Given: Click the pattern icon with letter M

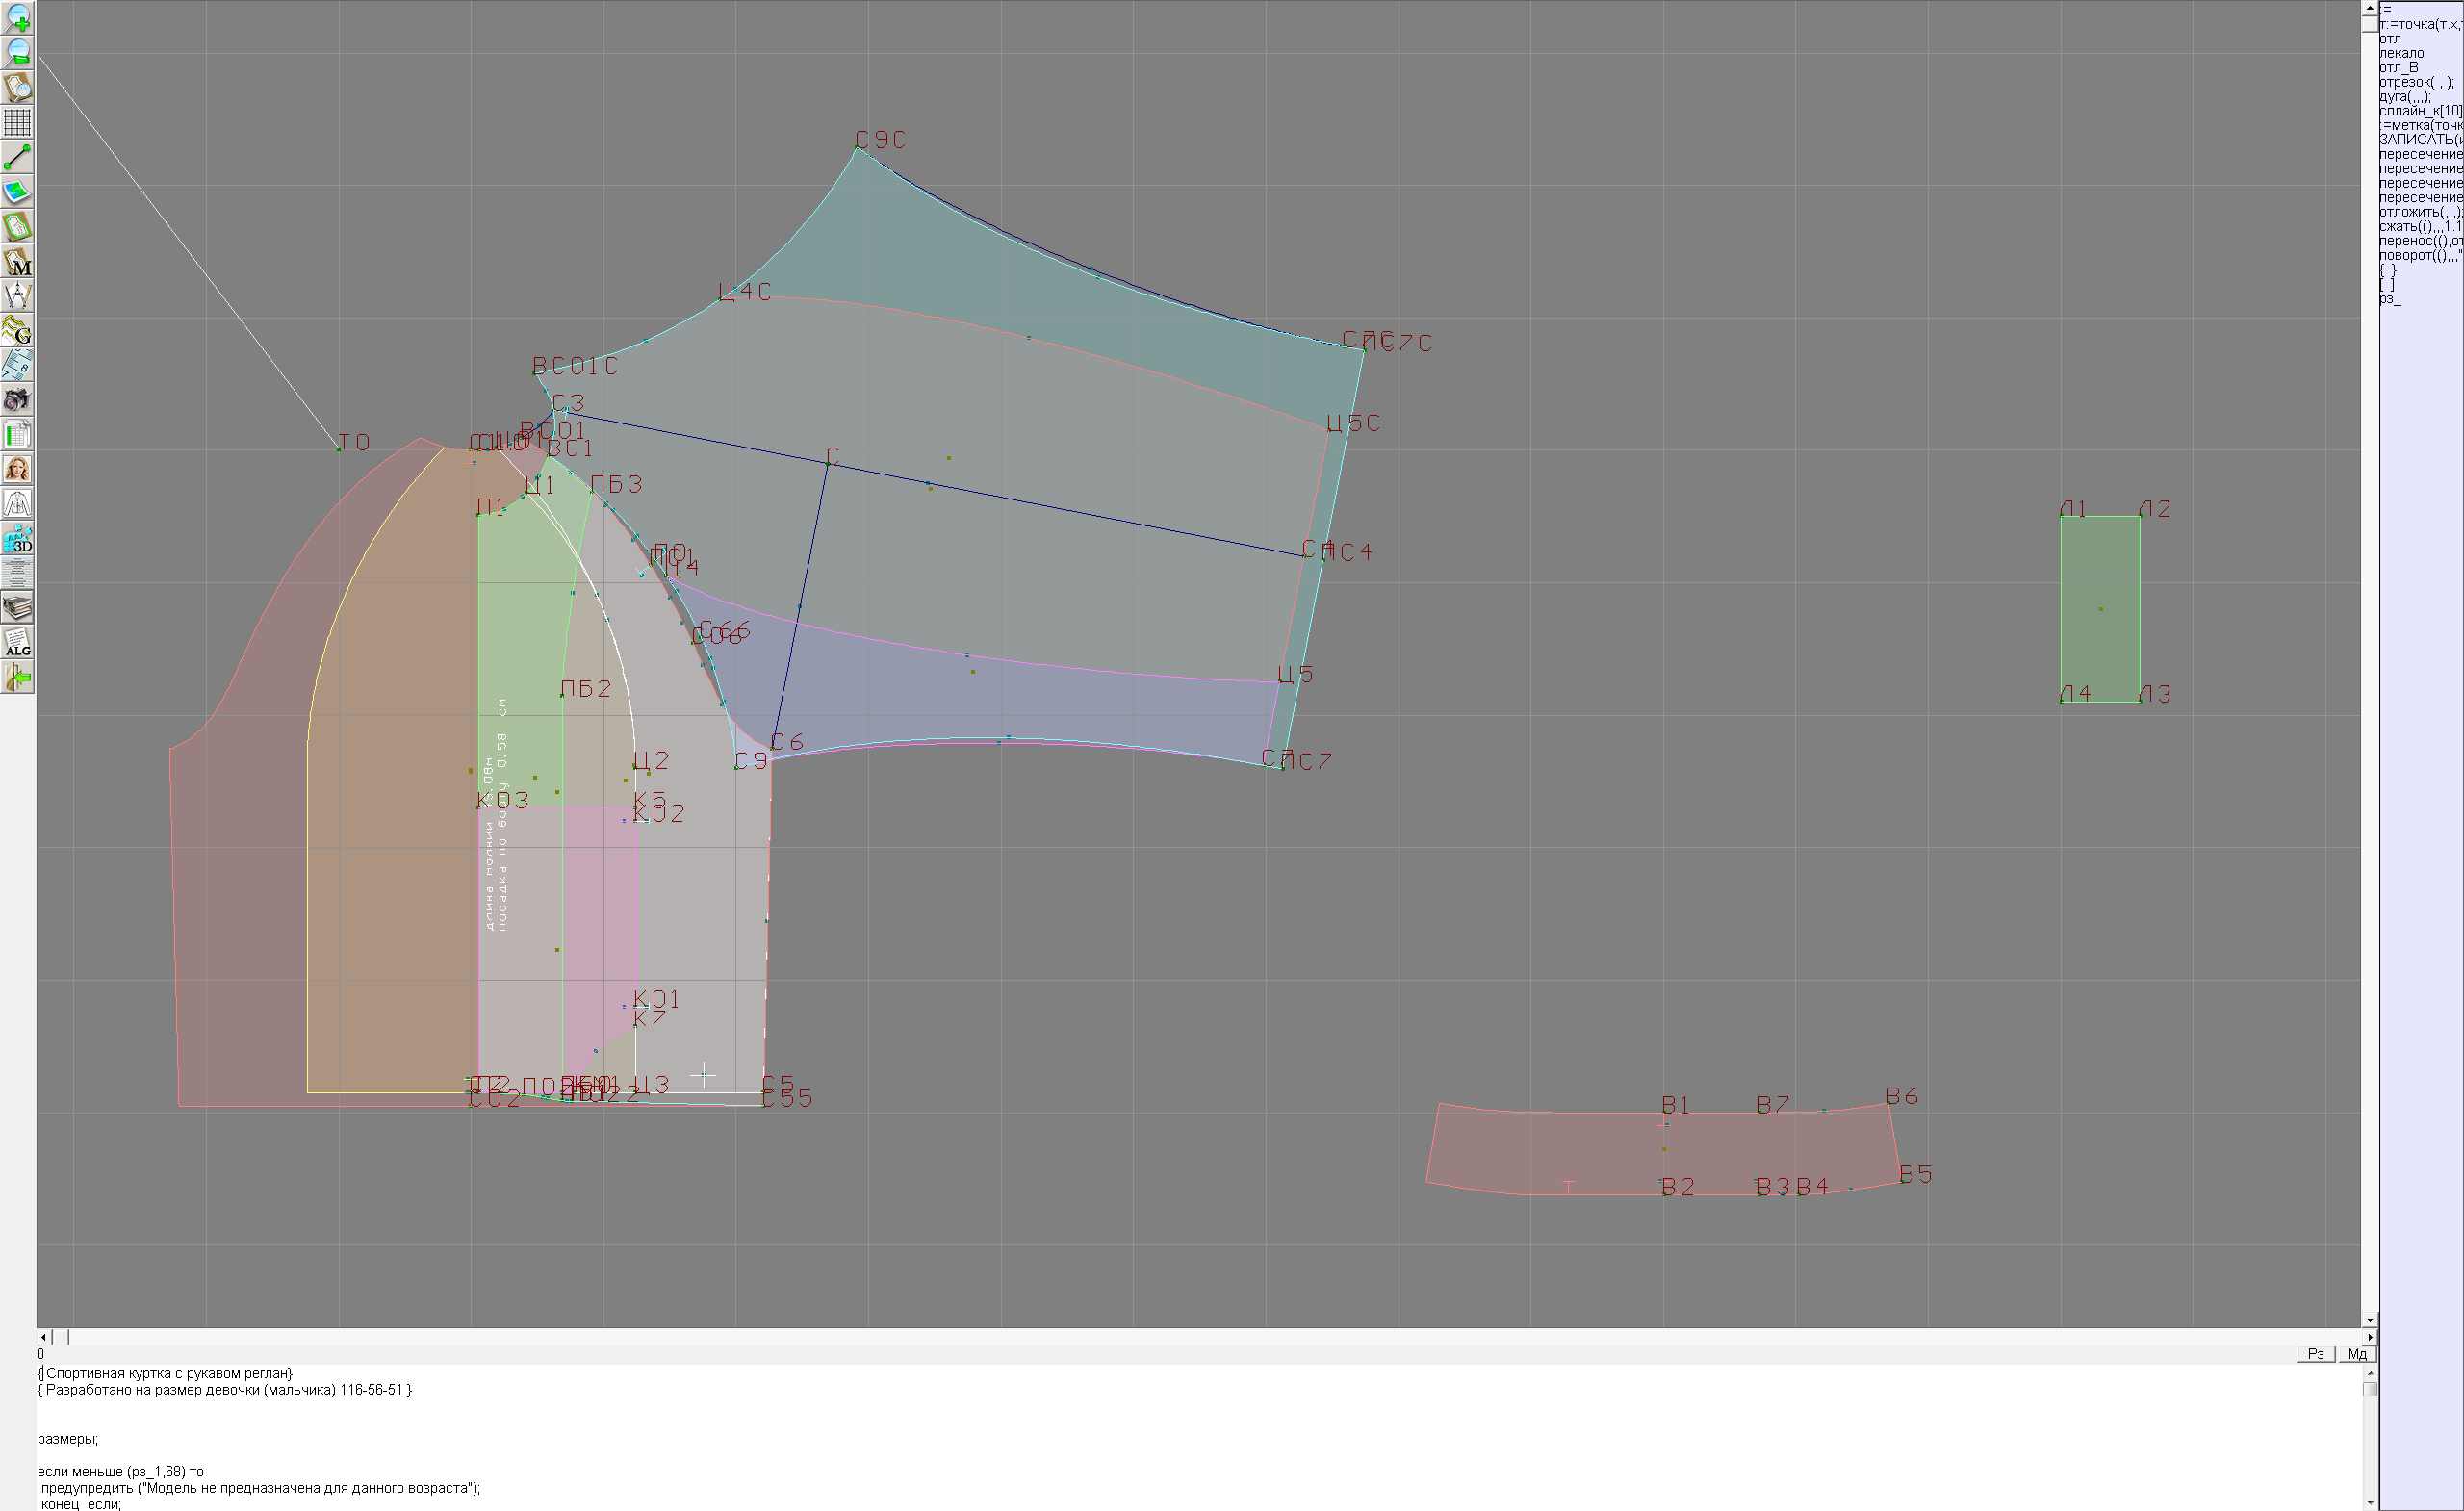Looking at the screenshot, I should click(17, 261).
